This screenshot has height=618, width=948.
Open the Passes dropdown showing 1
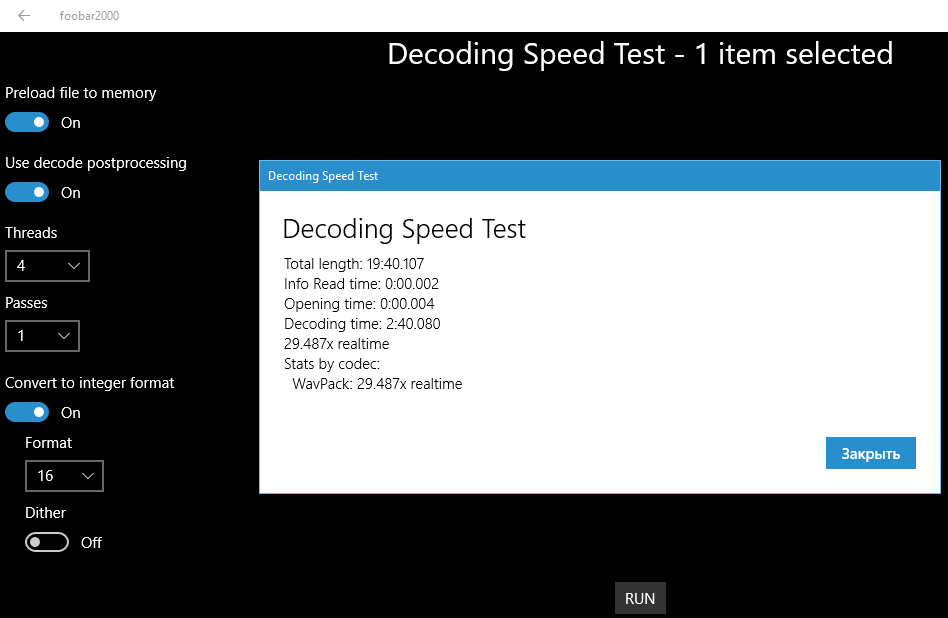coord(42,336)
